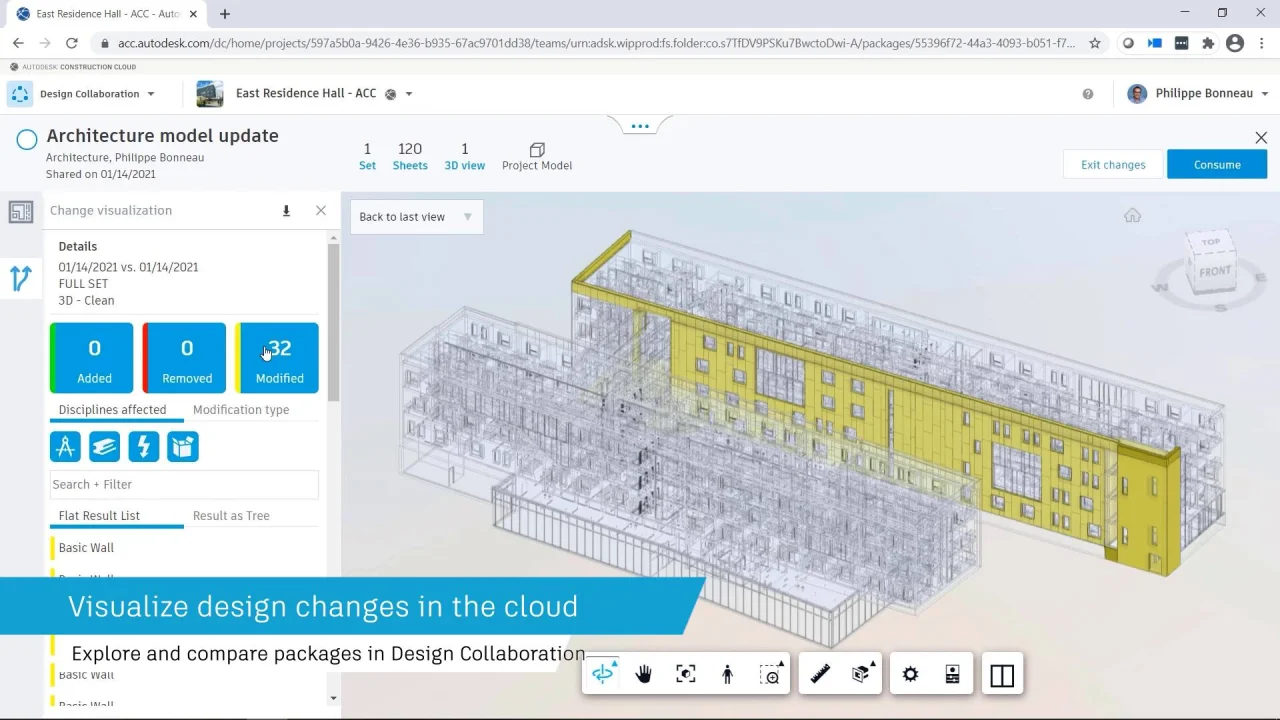Switch to the Modification type tab
The image size is (1280, 720).
click(x=241, y=410)
